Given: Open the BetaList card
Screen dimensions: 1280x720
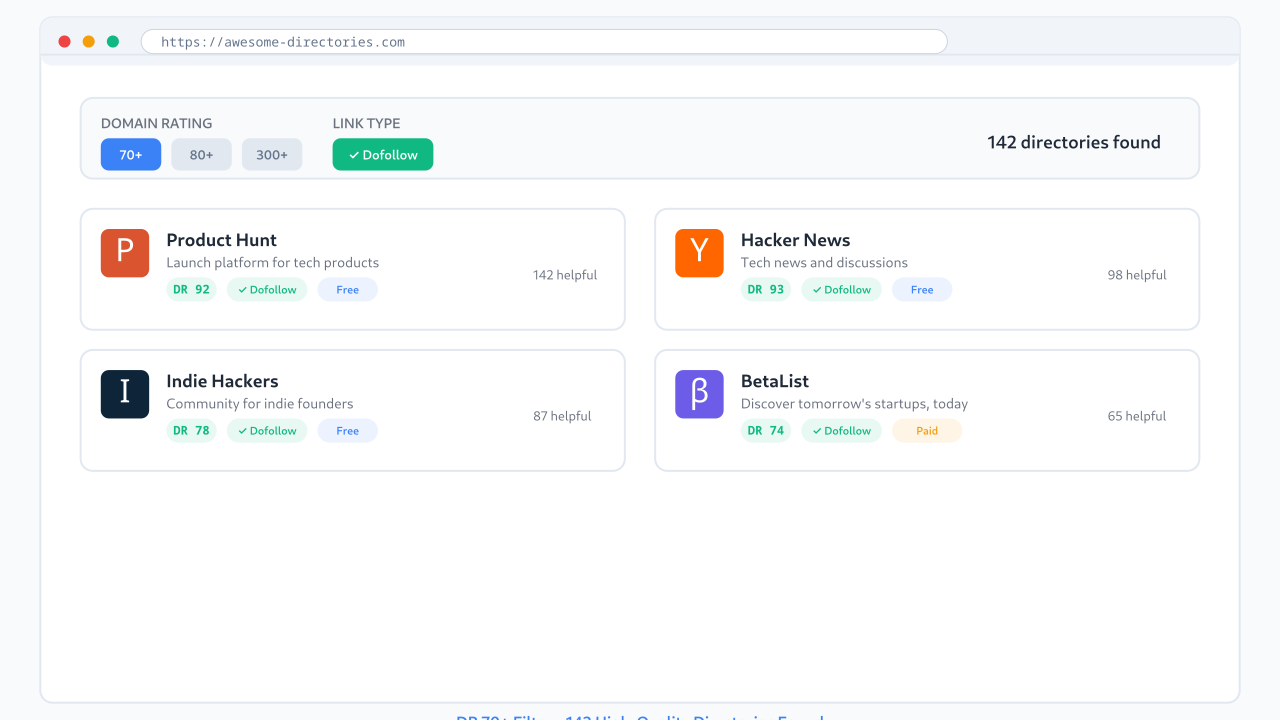Looking at the screenshot, I should tap(926, 410).
